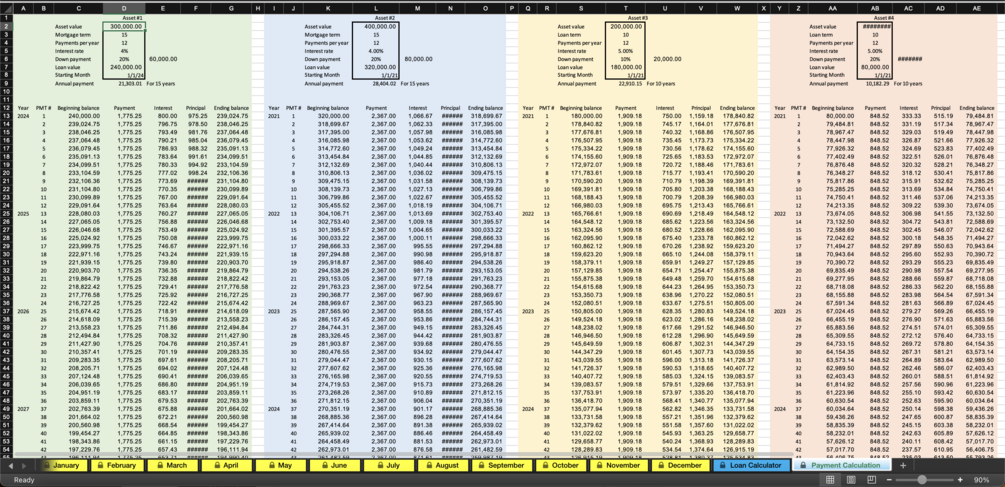The width and height of the screenshot is (1005, 487).
Task: Select the June sheet tab
Action: [333, 466]
